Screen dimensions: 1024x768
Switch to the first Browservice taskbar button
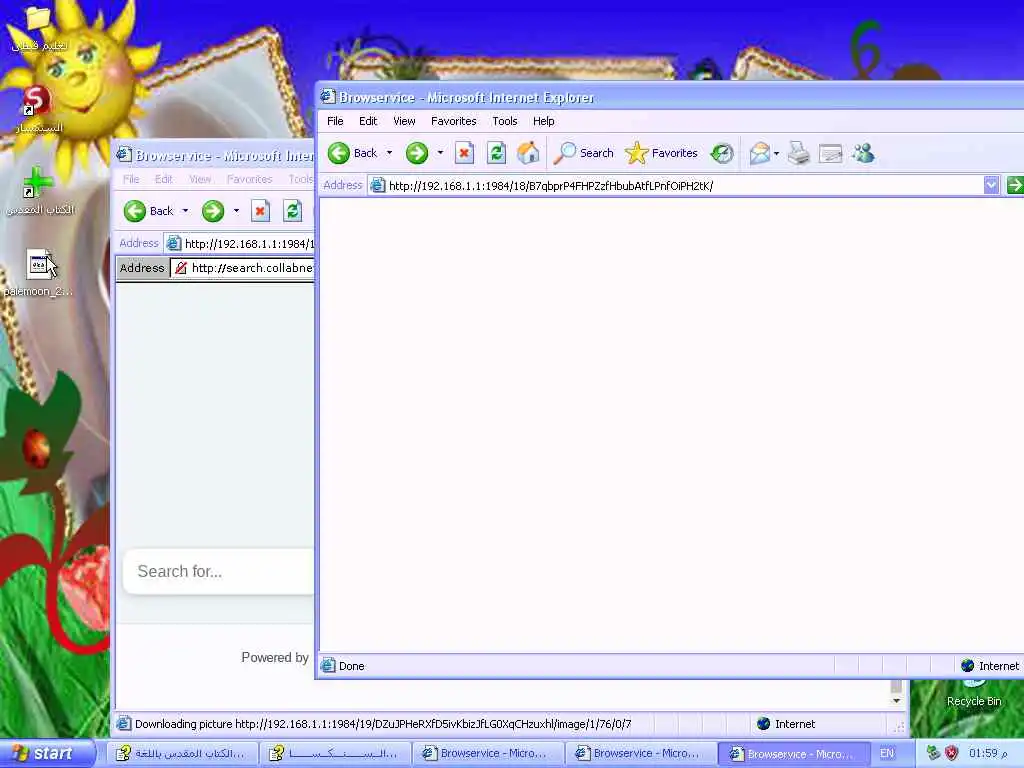click(x=488, y=753)
